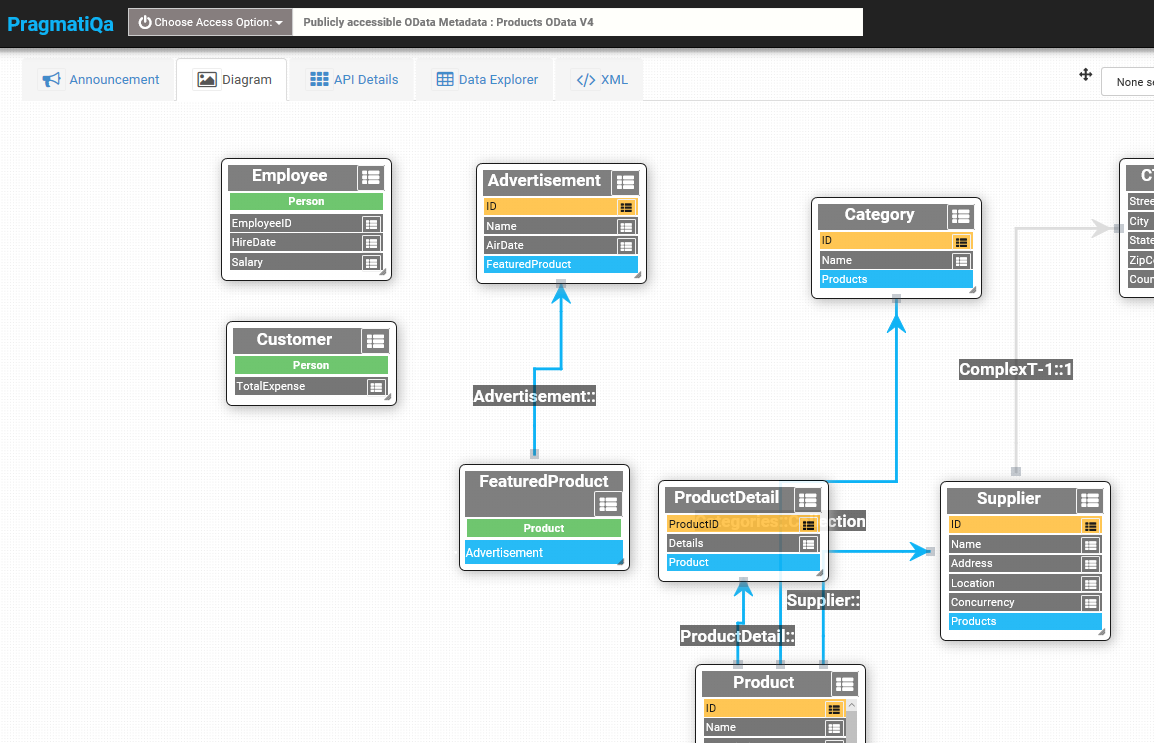
Task: Click the Product entity header table icon
Action: point(844,684)
